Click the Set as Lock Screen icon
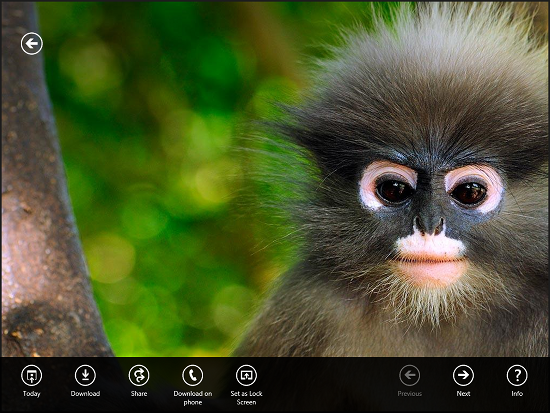The image size is (550, 413). (x=246, y=375)
